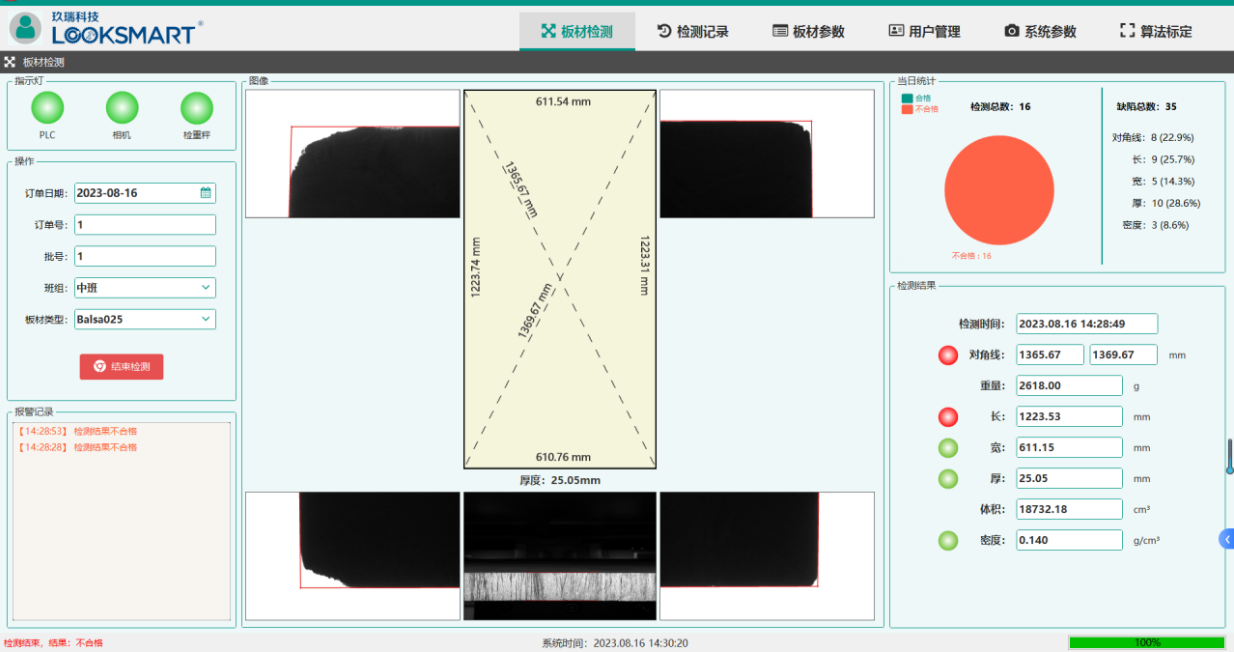
Task: Click the PLC green indicator light
Action: tap(47, 107)
